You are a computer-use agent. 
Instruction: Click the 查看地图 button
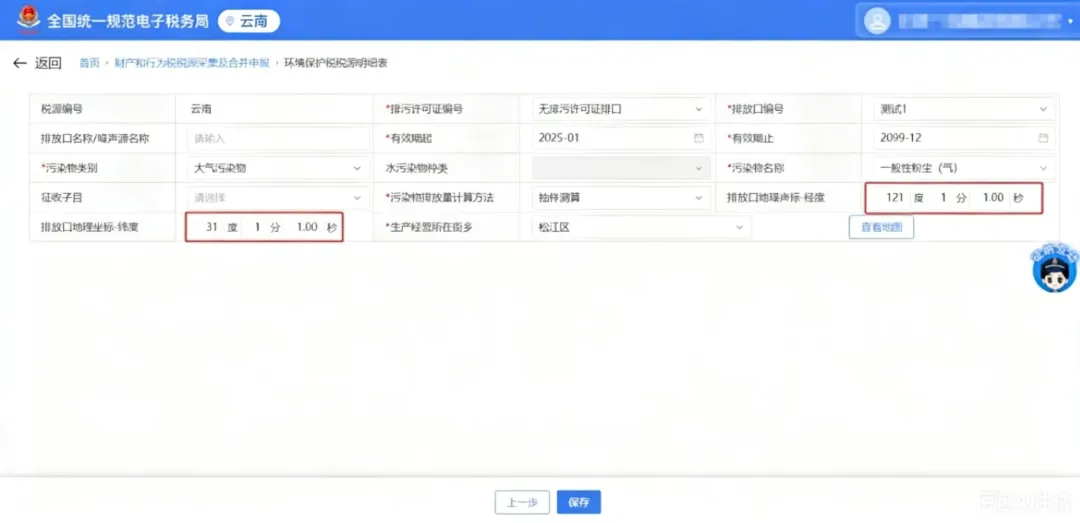point(881,227)
